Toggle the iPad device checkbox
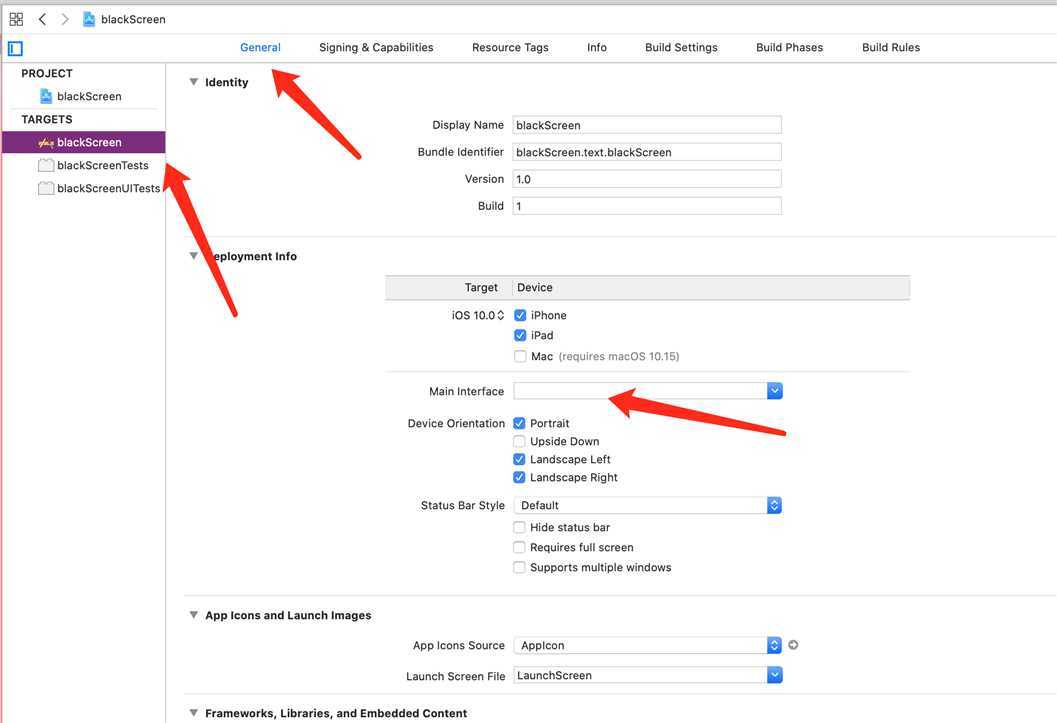The width and height of the screenshot is (1057, 723). coord(520,336)
